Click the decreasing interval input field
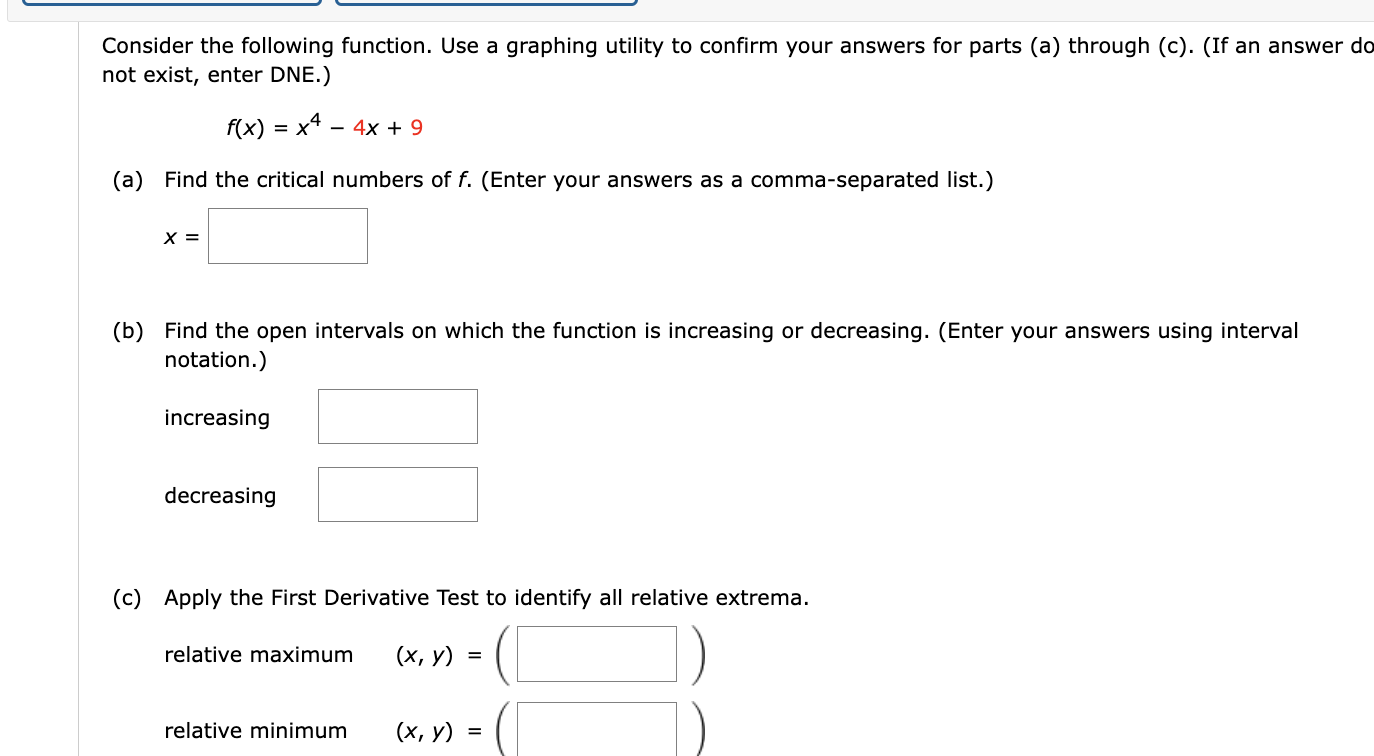This screenshot has height=756, width=1374. tap(397, 494)
